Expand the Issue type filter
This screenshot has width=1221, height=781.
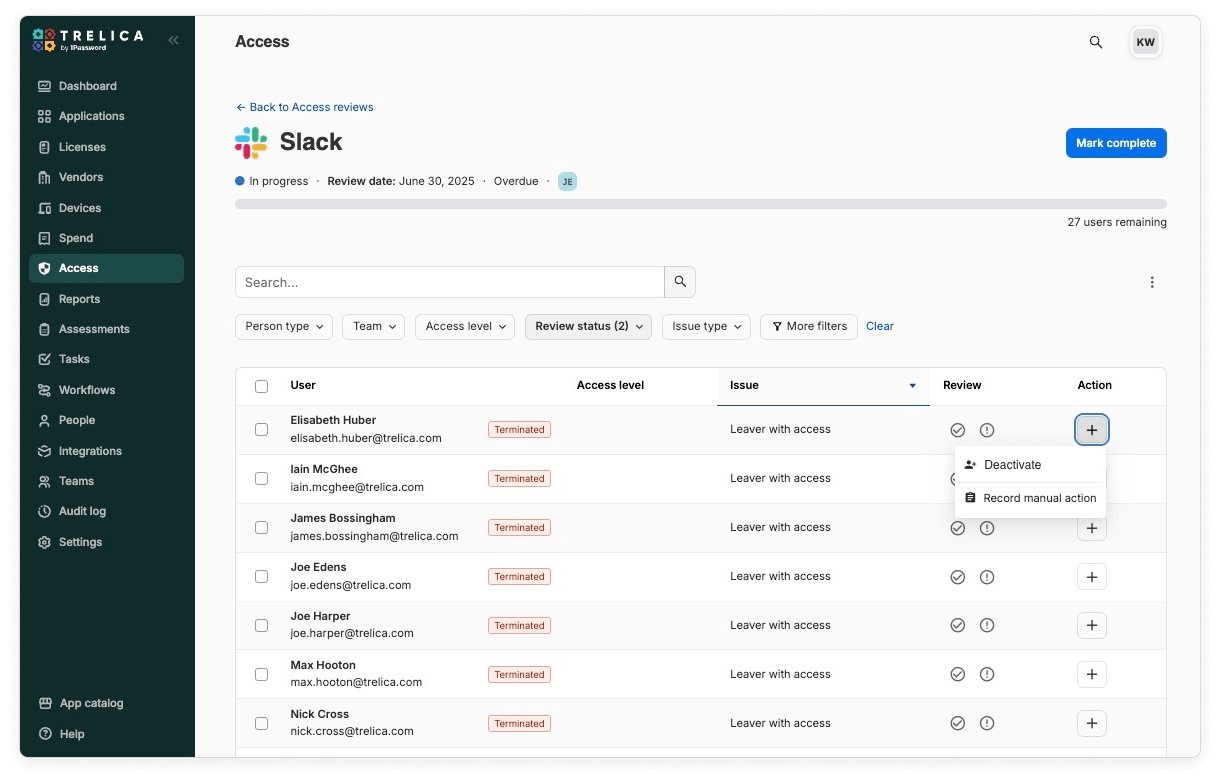[x=706, y=326]
